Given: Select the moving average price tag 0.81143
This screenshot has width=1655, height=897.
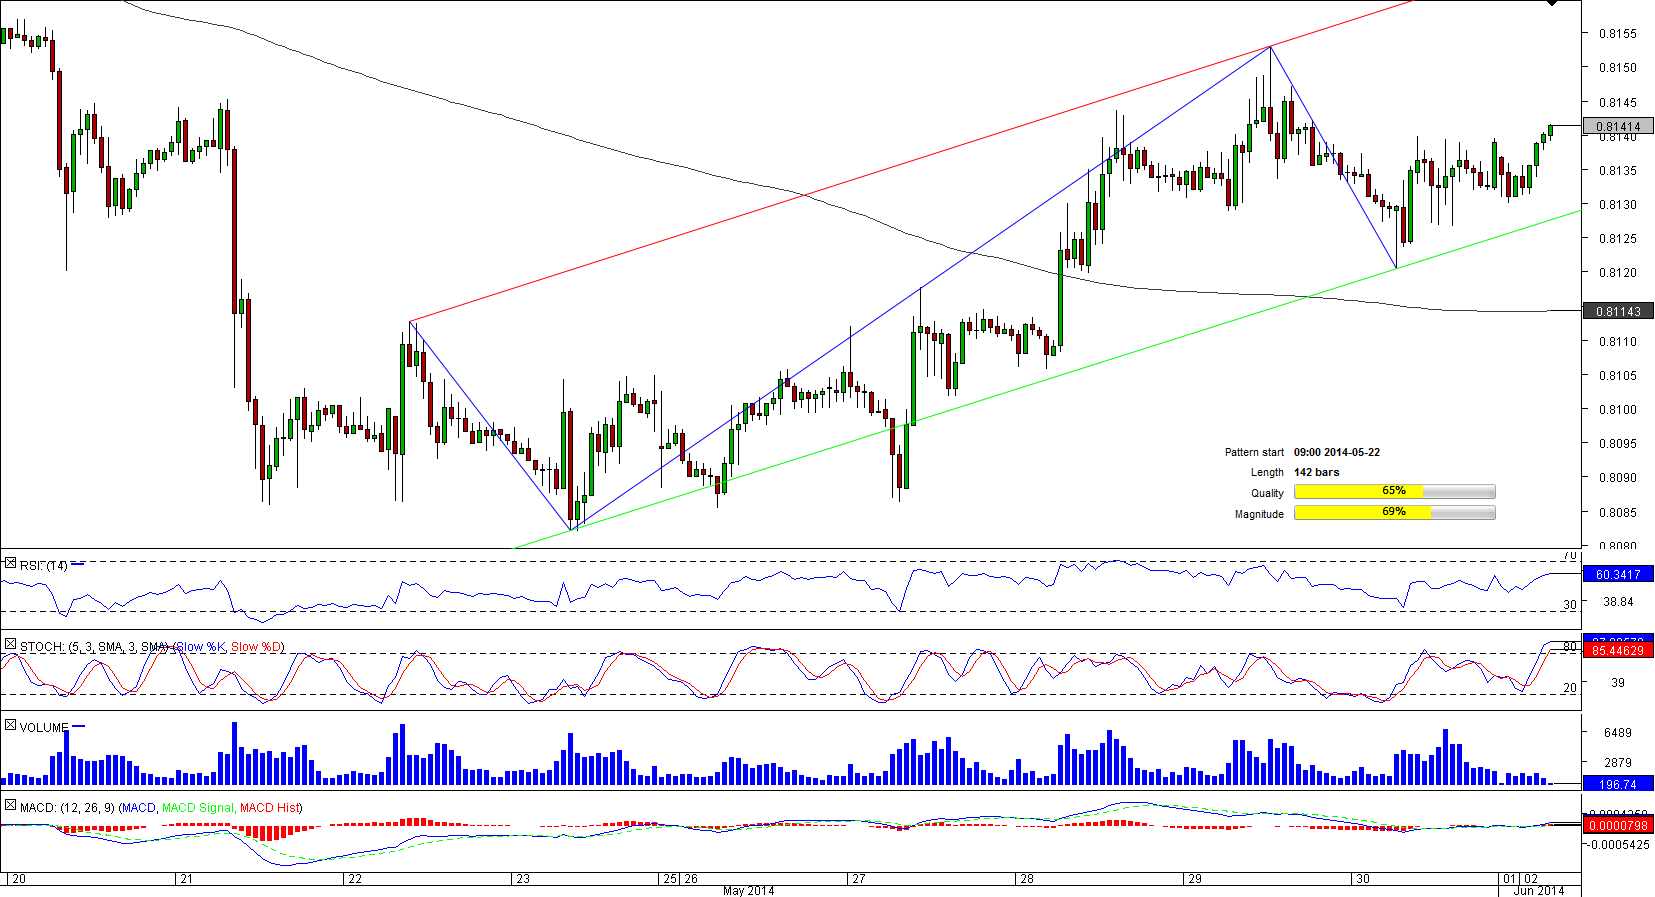Looking at the screenshot, I should [x=1618, y=311].
